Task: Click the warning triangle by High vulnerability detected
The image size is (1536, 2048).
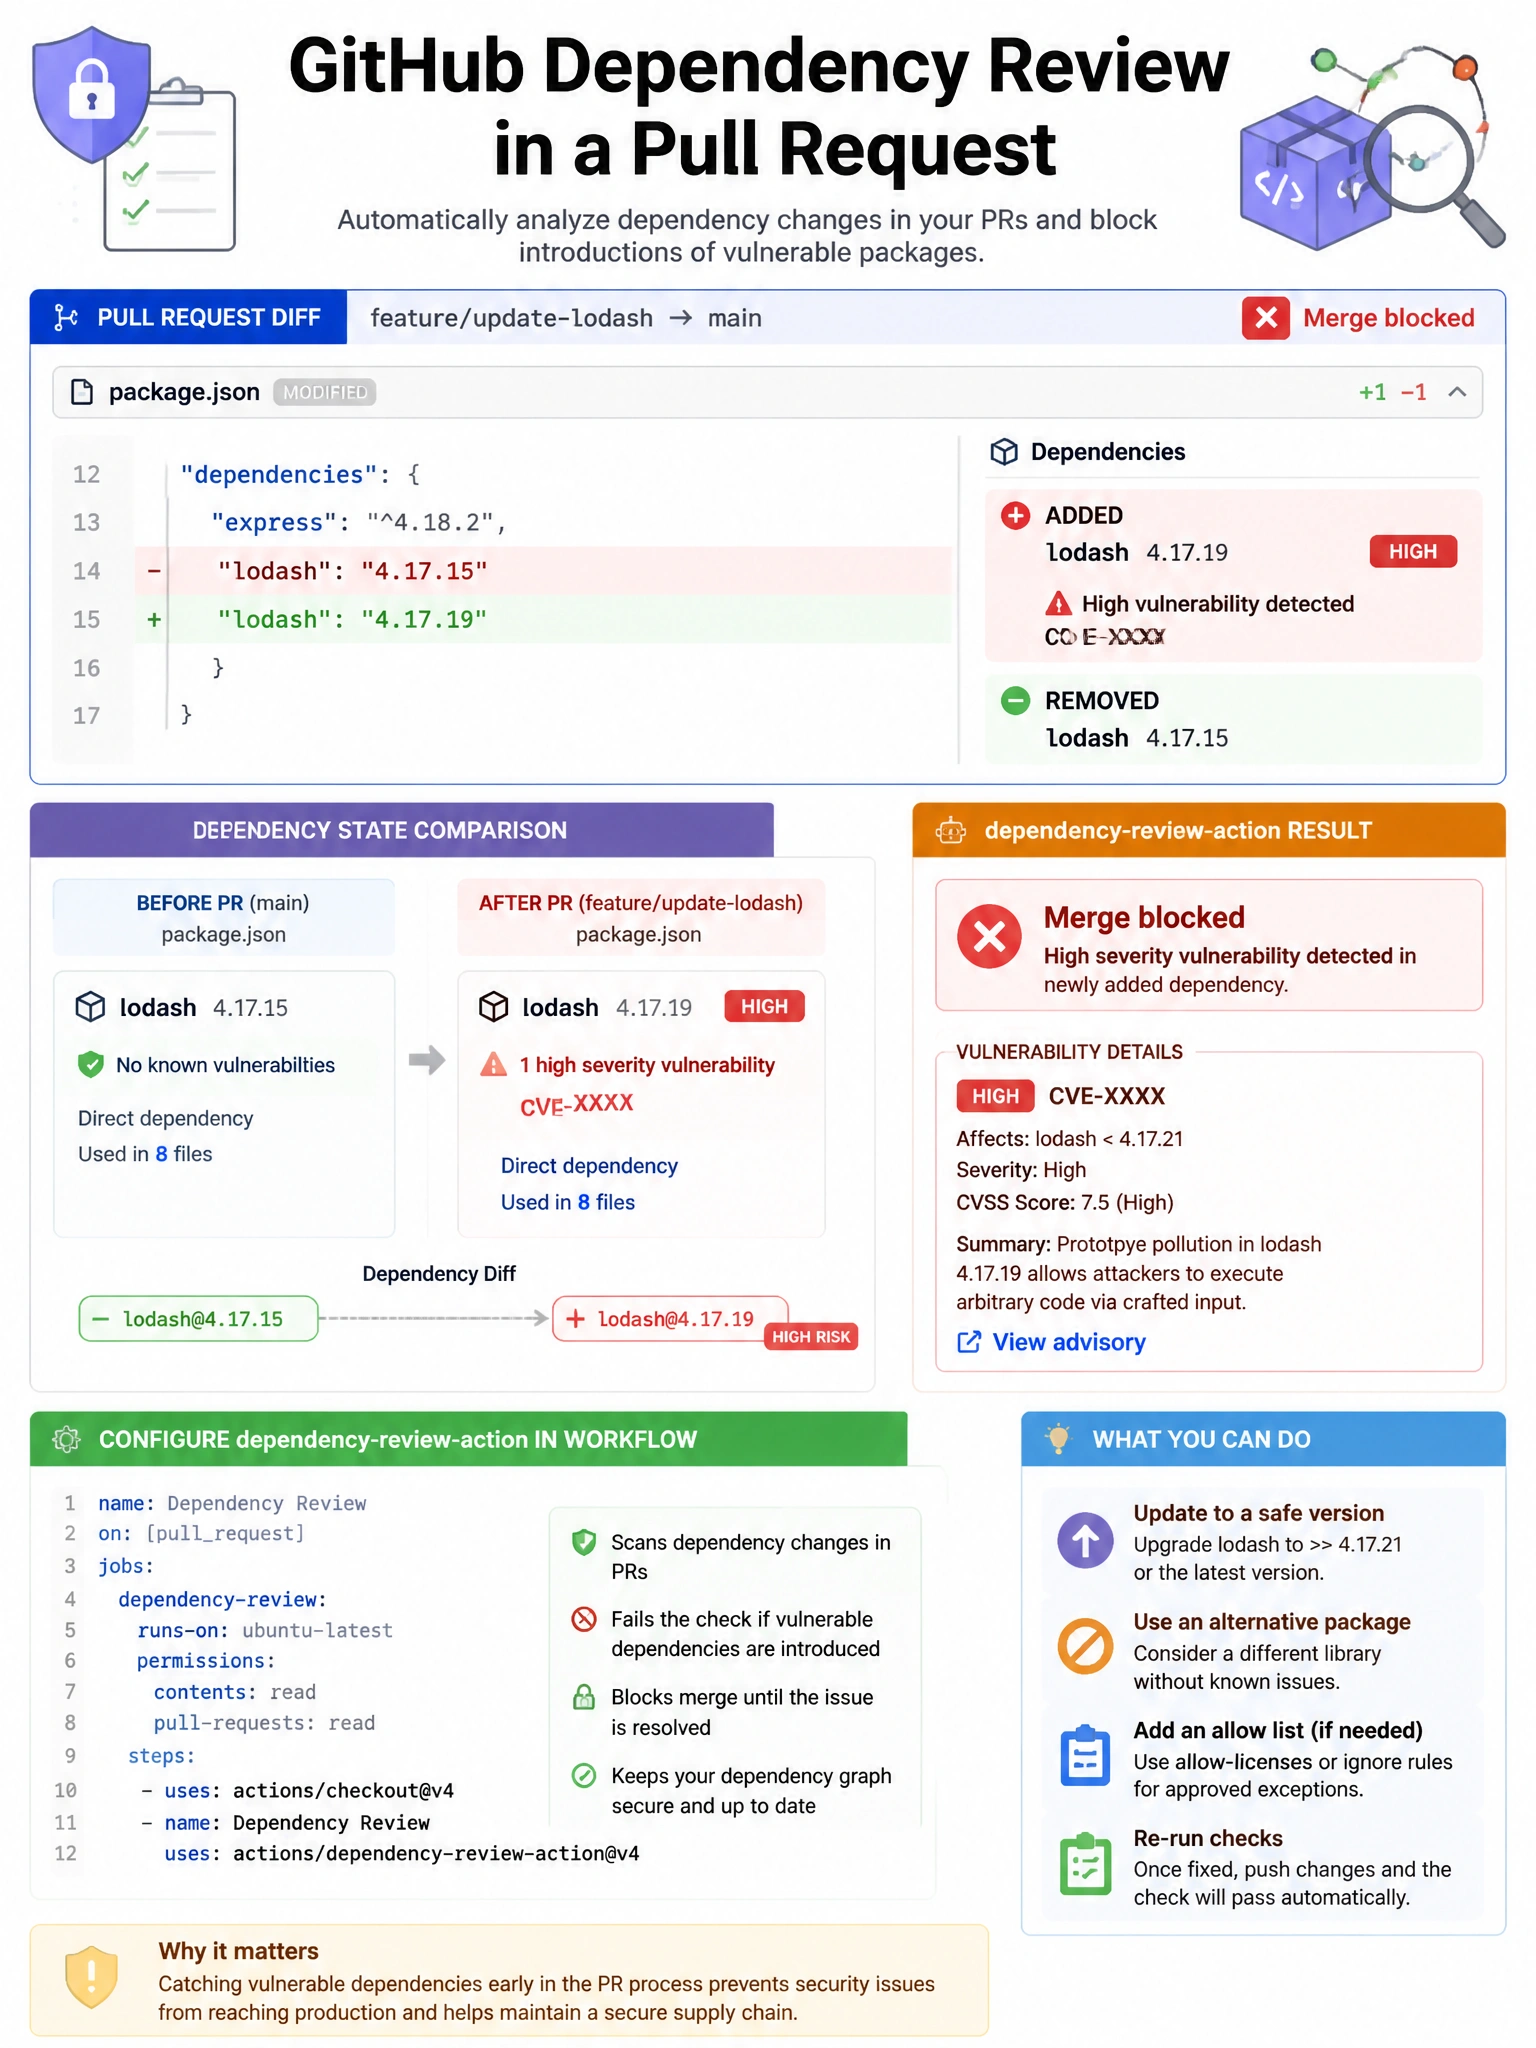Action: click(1058, 604)
